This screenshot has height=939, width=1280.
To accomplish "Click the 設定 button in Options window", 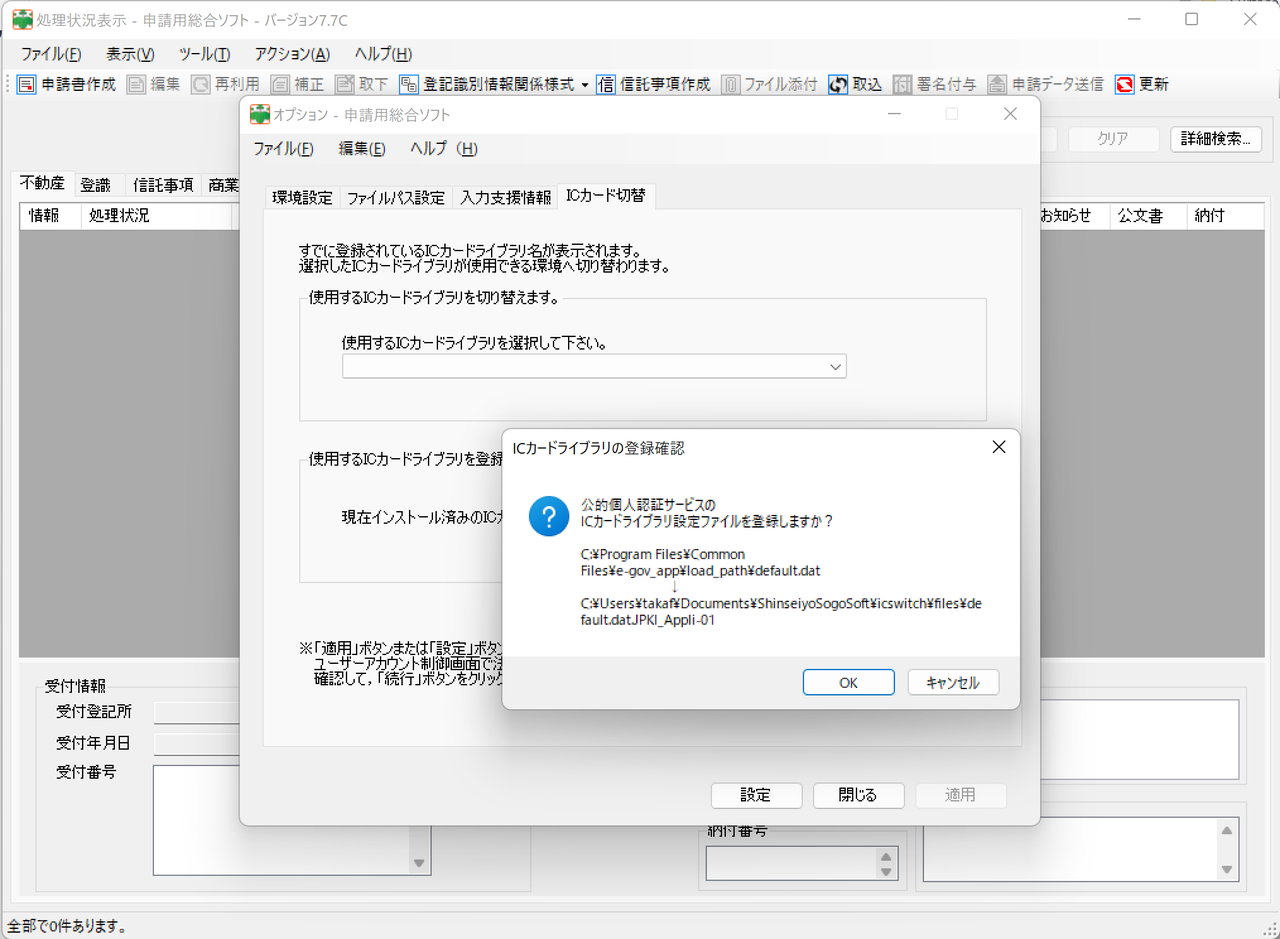I will pos(756,795).
